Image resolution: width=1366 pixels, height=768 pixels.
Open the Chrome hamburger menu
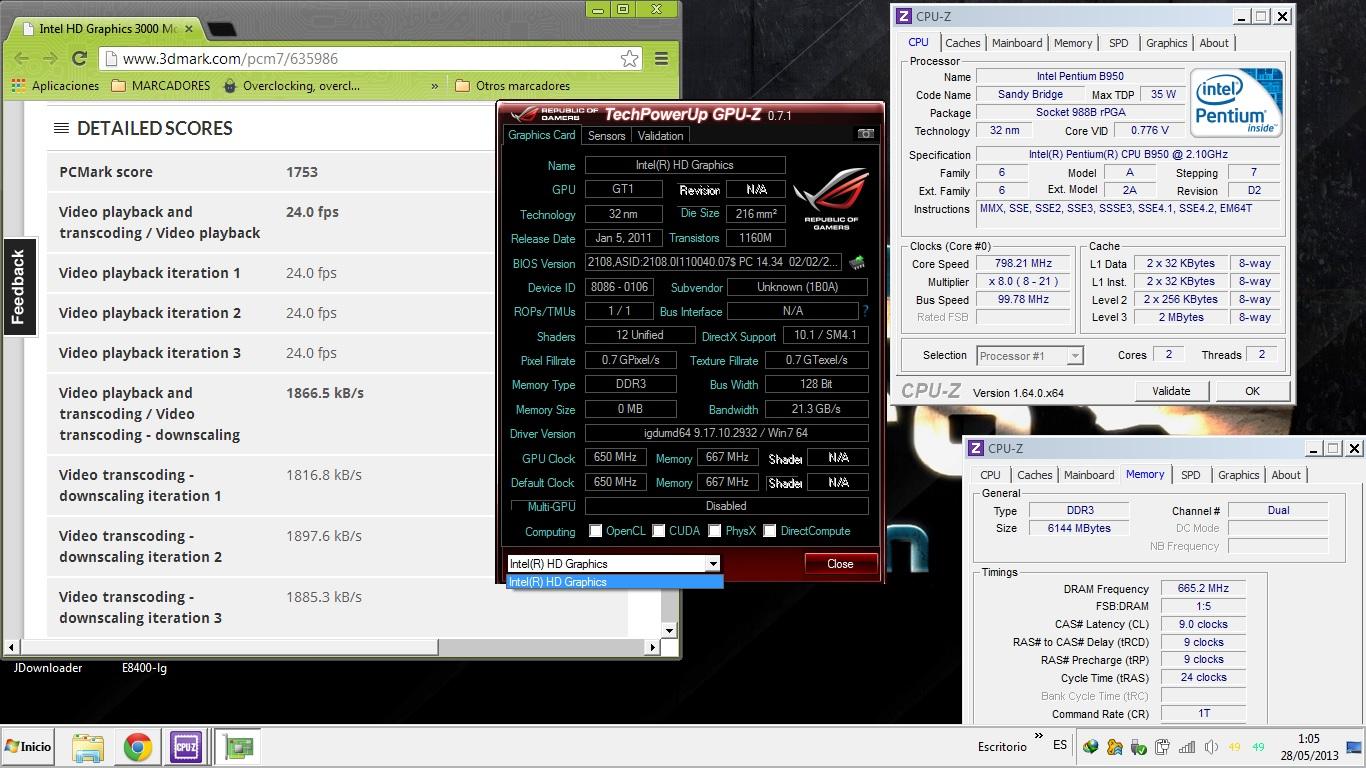(x=661, y=59)
